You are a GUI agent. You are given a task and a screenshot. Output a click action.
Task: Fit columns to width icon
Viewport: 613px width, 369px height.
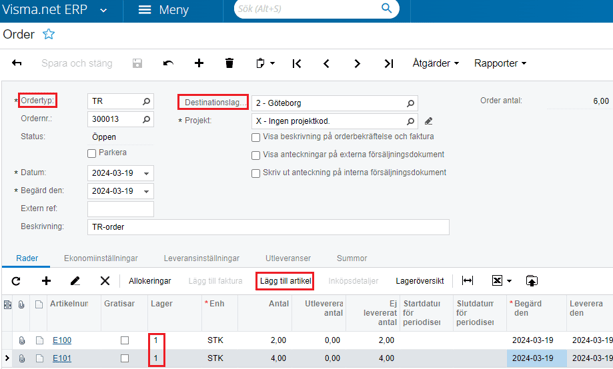point(467,281)
